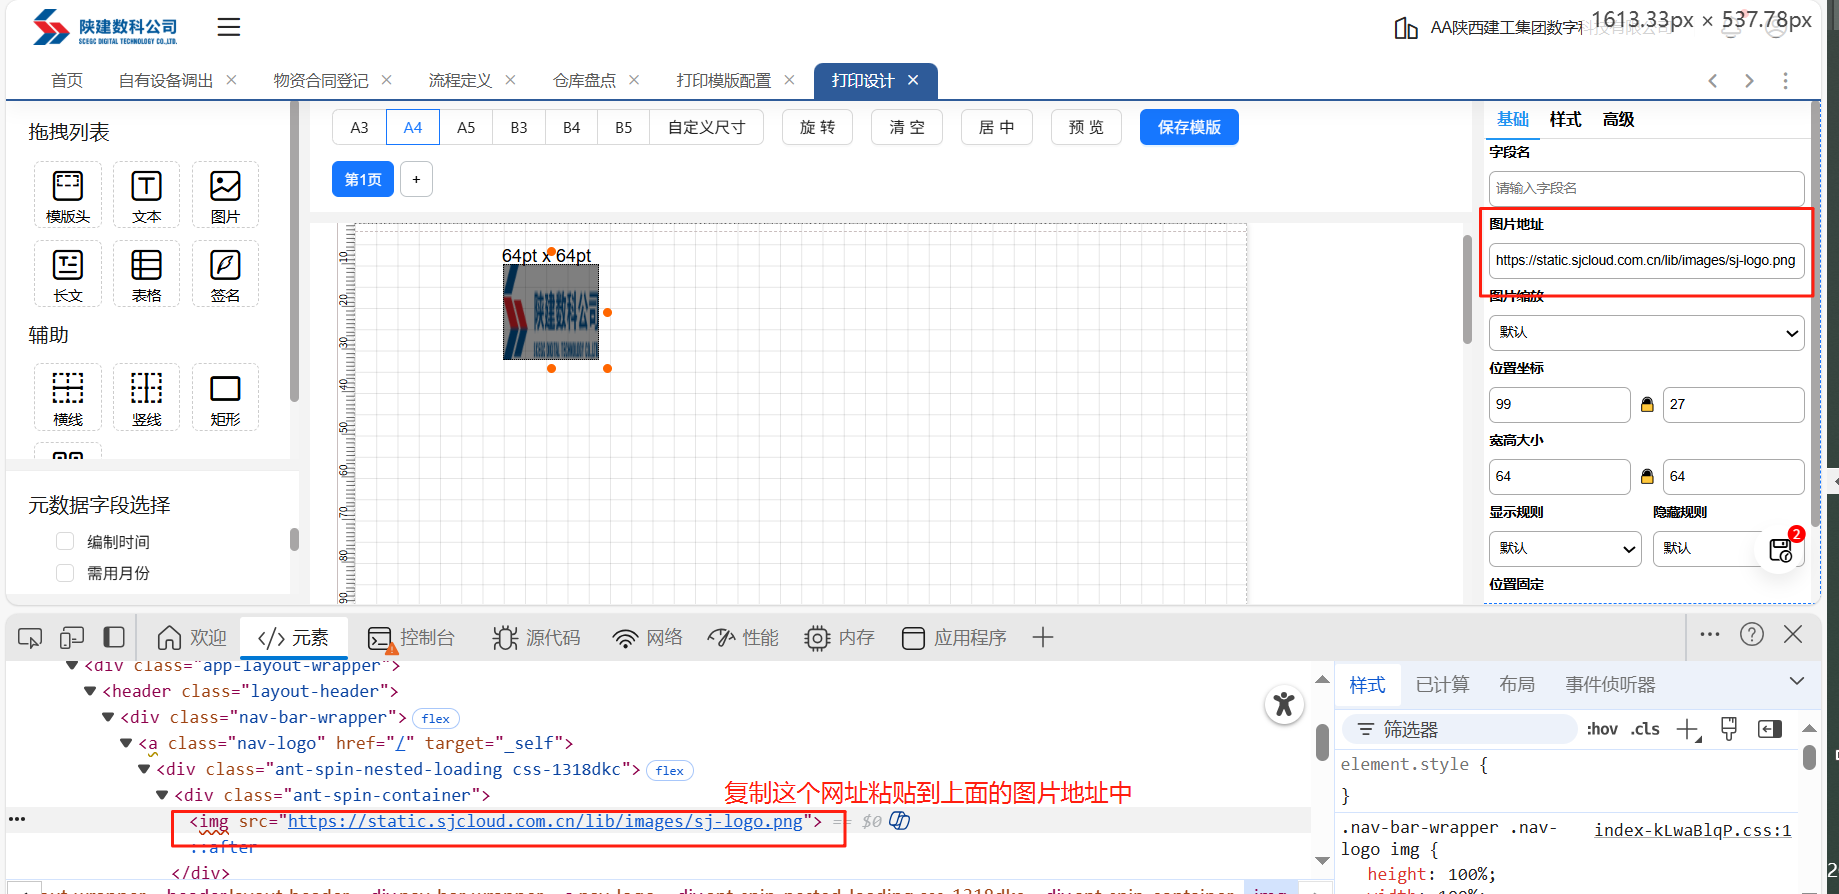Open the DevTools device emulation icon
1839x894 pixels.
72,638
